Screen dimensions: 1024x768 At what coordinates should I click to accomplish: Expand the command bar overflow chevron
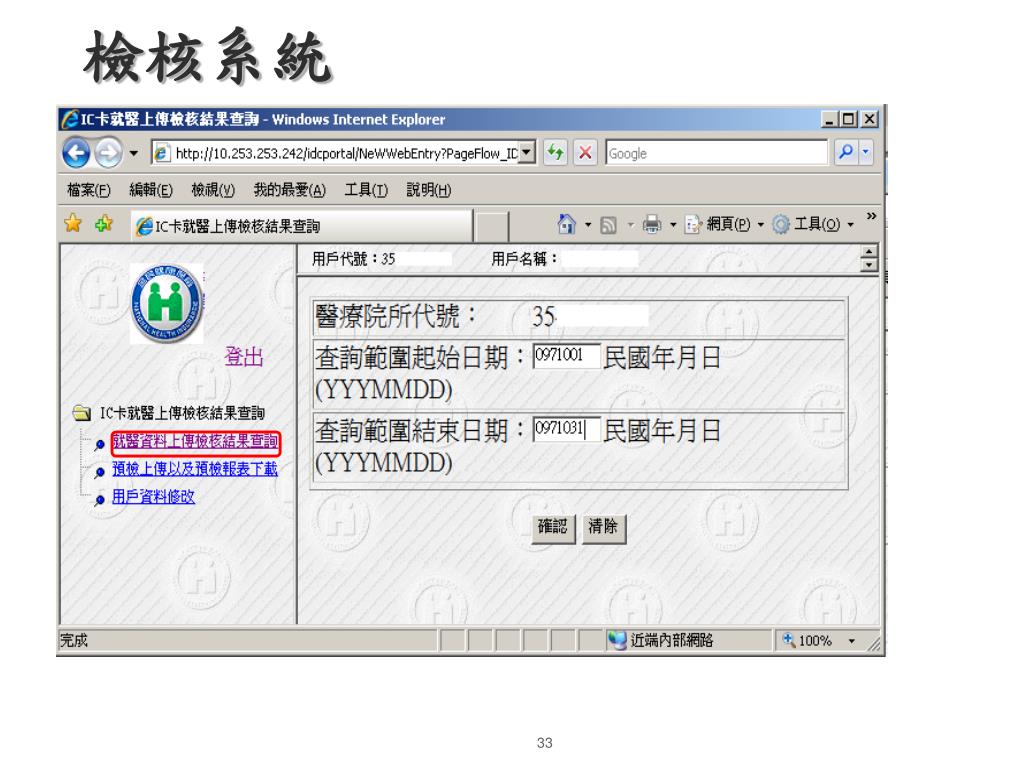coord(871,216)
